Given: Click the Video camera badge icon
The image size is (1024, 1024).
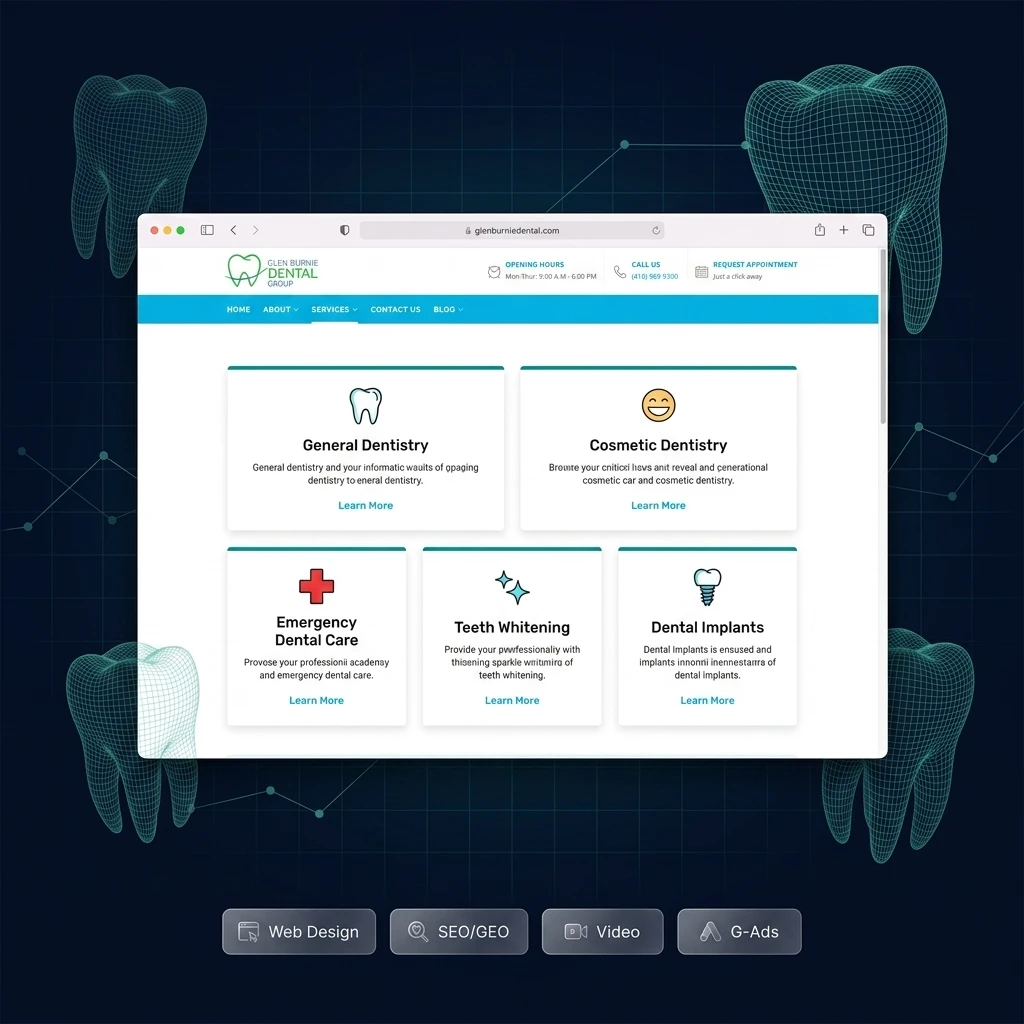Looking at the screenshot, I should click(x=575, y=931).
